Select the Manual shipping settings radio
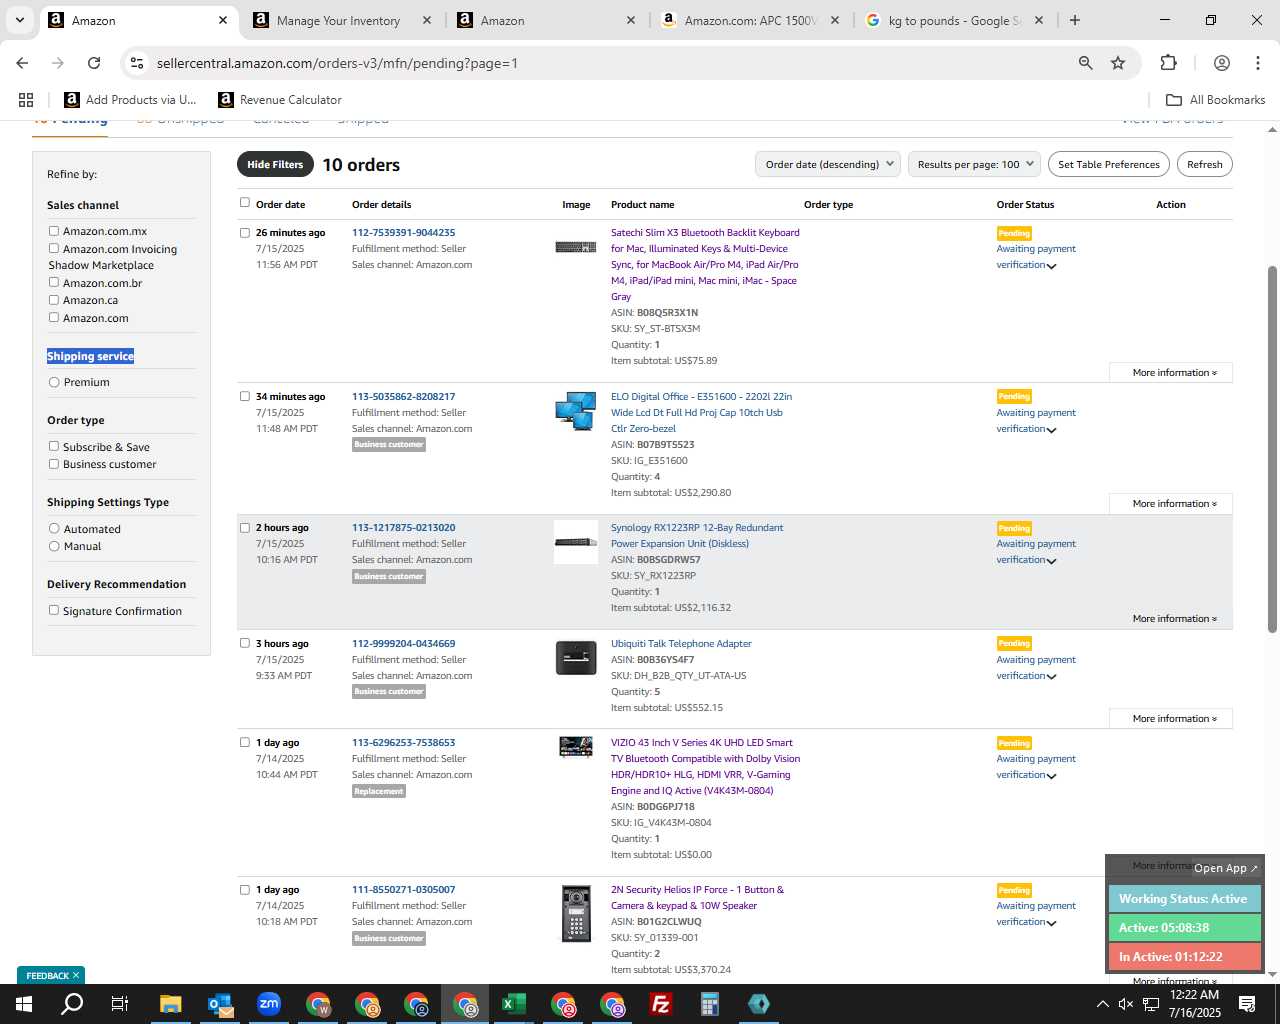Screen dimensions: 1280x1024 pos(54,546)
